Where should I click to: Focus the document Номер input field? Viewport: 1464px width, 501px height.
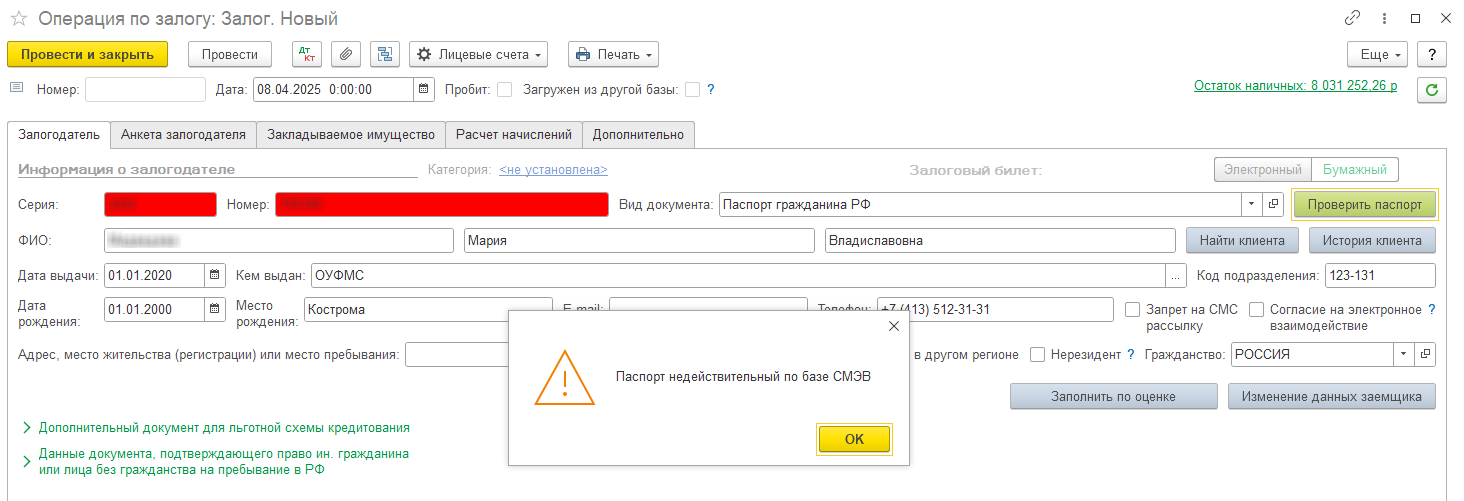click(x=145, y=89)
